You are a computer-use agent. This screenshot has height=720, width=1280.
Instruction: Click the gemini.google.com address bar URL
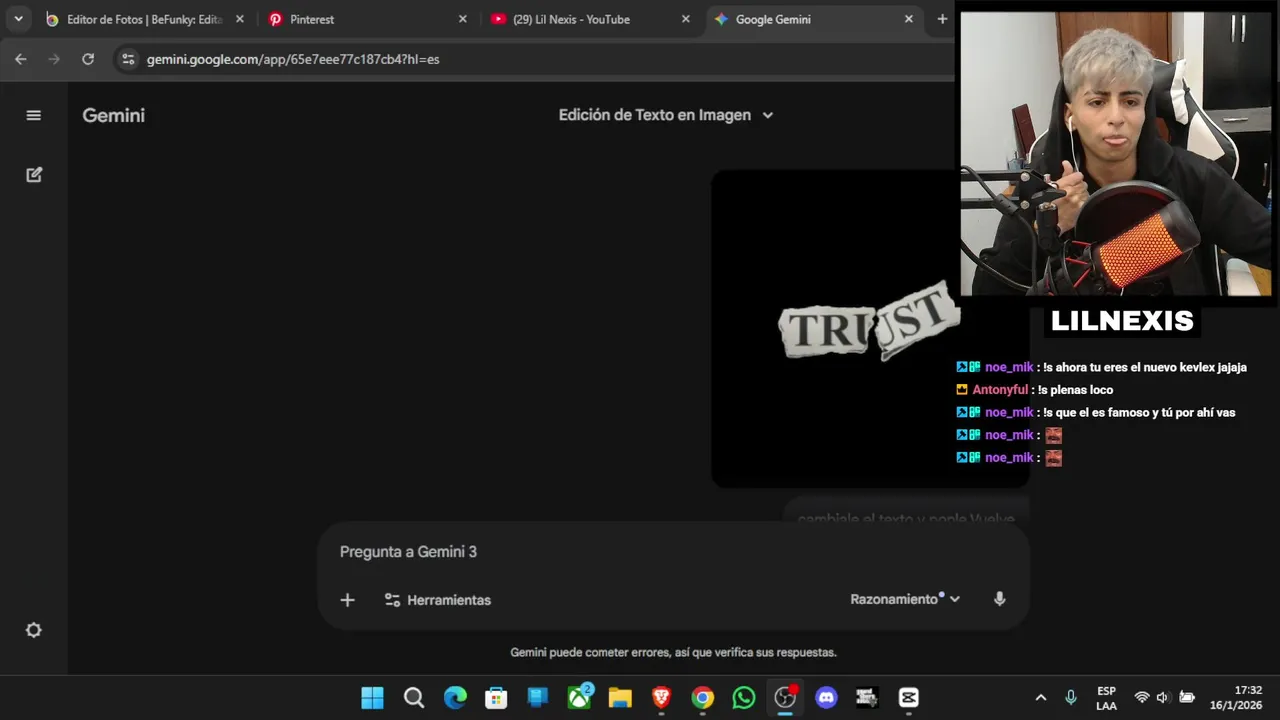coord(293,59)
